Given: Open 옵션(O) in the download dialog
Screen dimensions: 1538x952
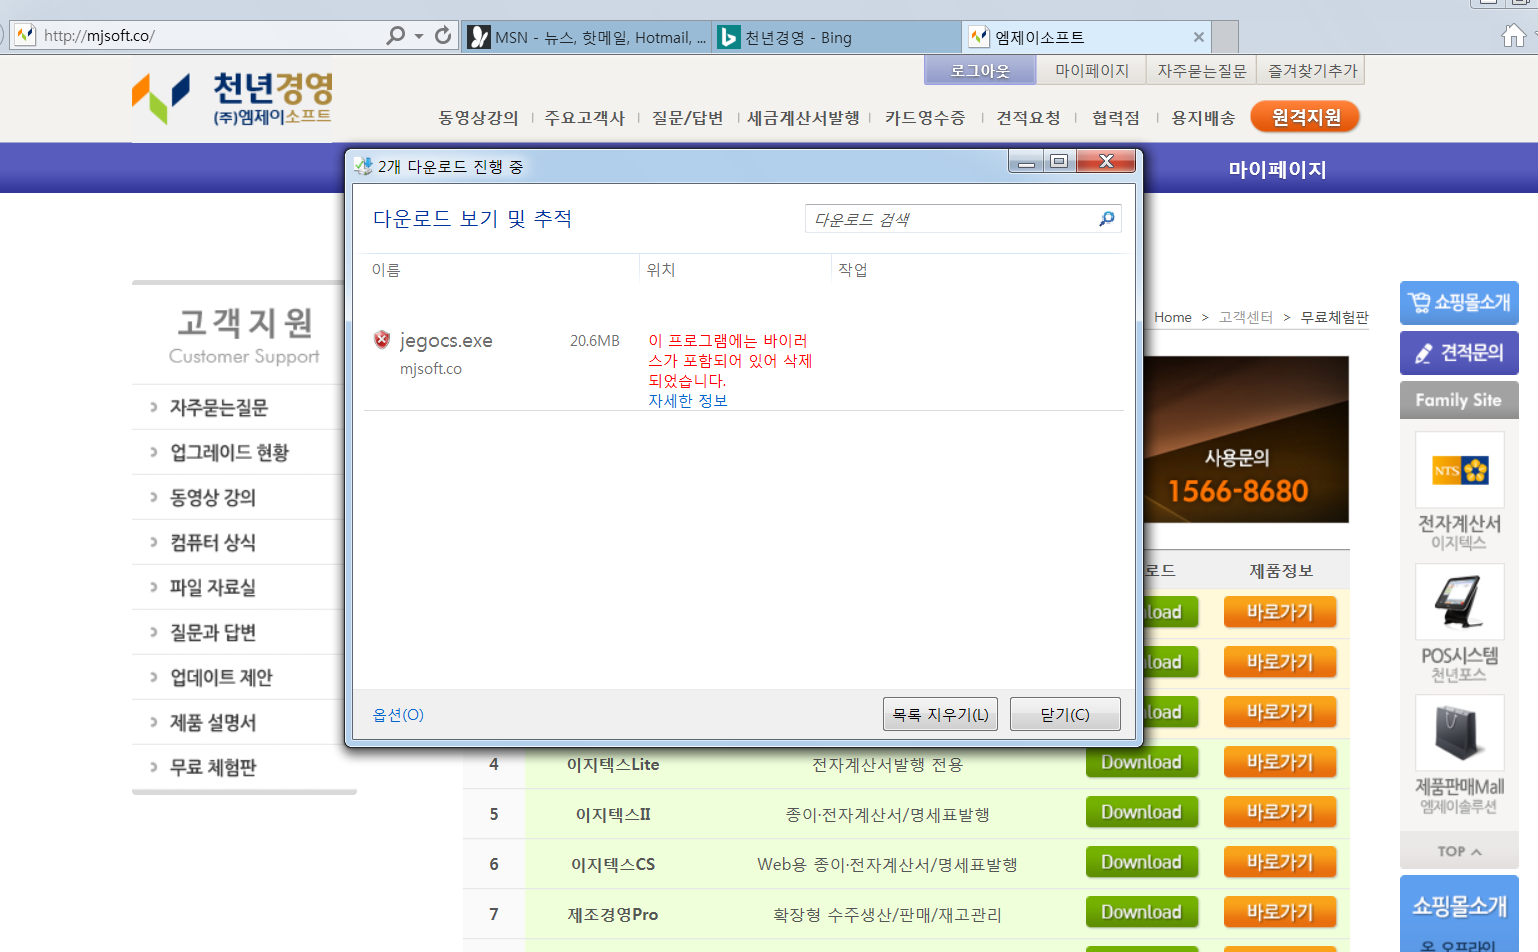Looking at the screenshot, I should point(398,714).
